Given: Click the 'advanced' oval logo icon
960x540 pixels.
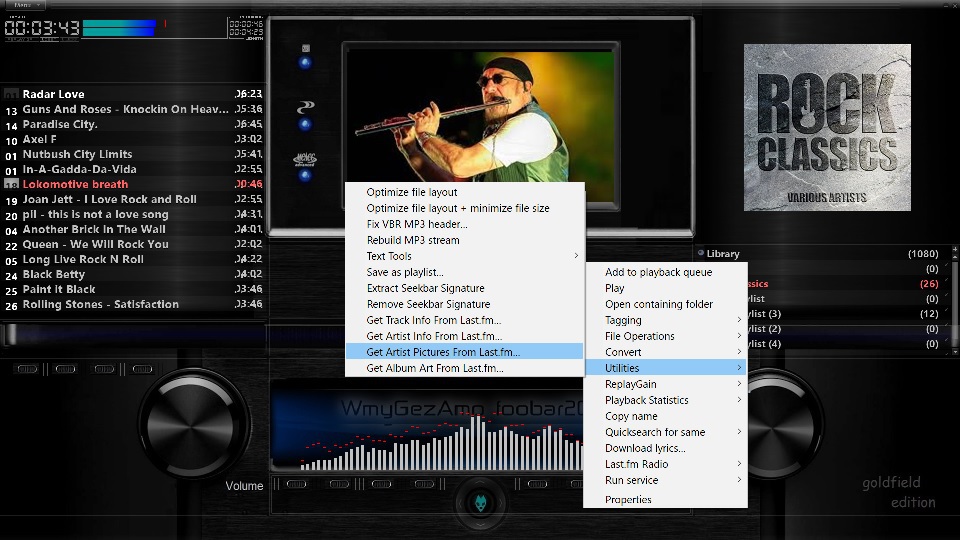Looking at the screenshot, I should click(x=305, y=159).
